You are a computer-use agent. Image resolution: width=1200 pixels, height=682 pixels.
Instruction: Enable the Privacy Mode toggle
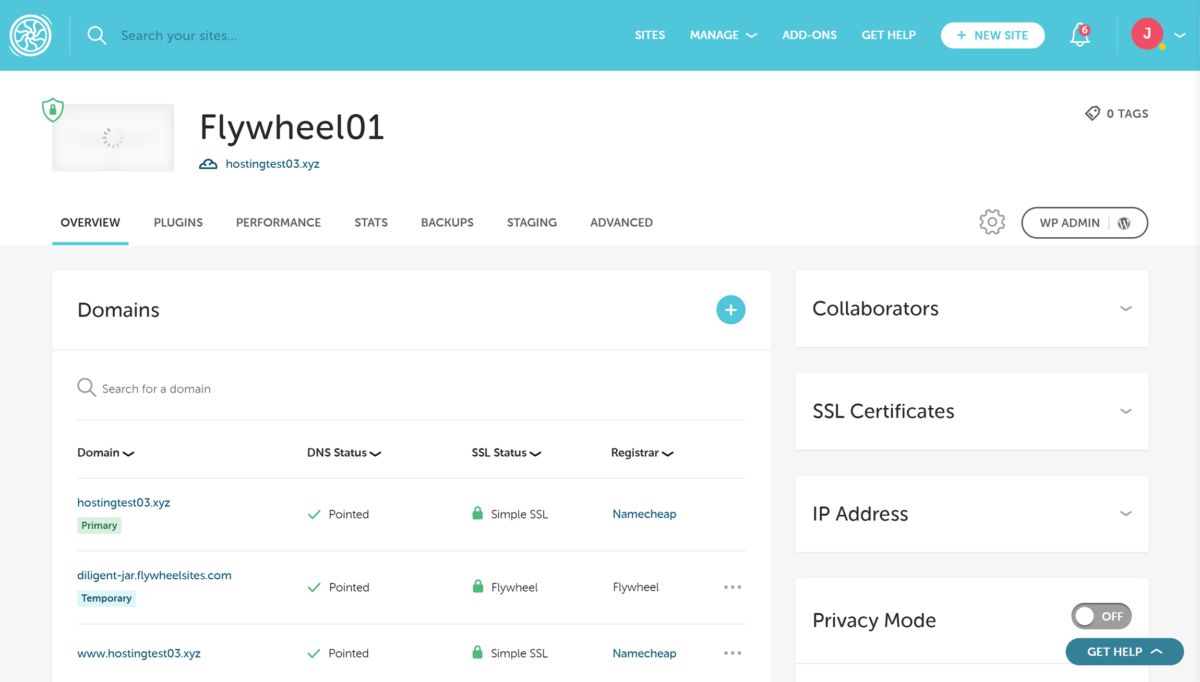click(1101, 616)
